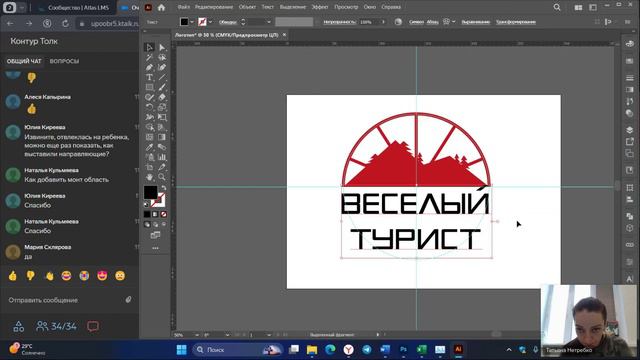Viewport: 640px width, 360px height.
Task: Open the Объект menu
Action: tap(247, 7)
